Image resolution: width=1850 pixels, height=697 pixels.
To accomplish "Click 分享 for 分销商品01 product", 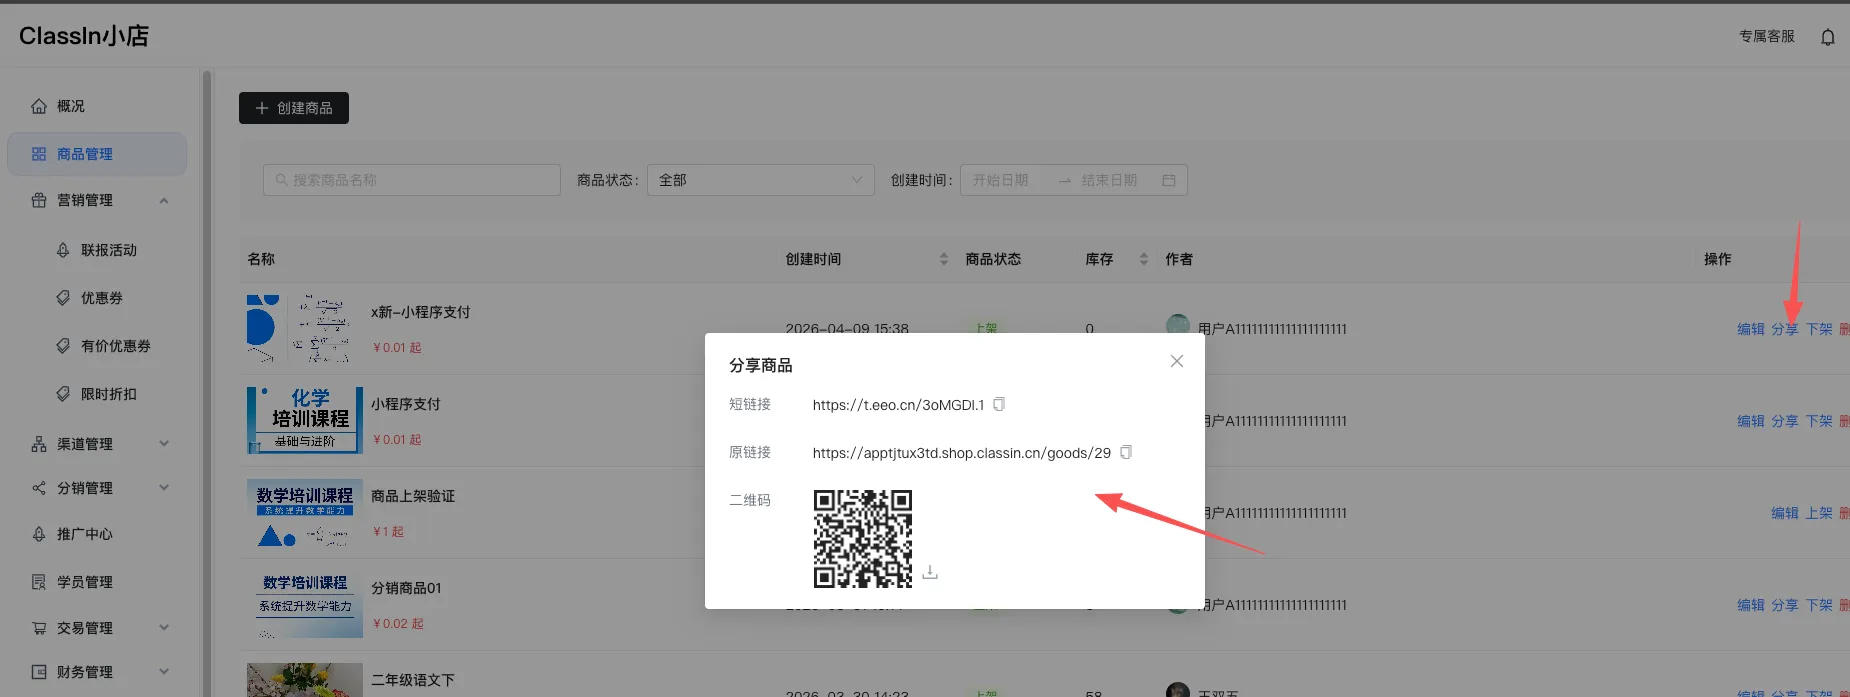I will click(1785, 605).
